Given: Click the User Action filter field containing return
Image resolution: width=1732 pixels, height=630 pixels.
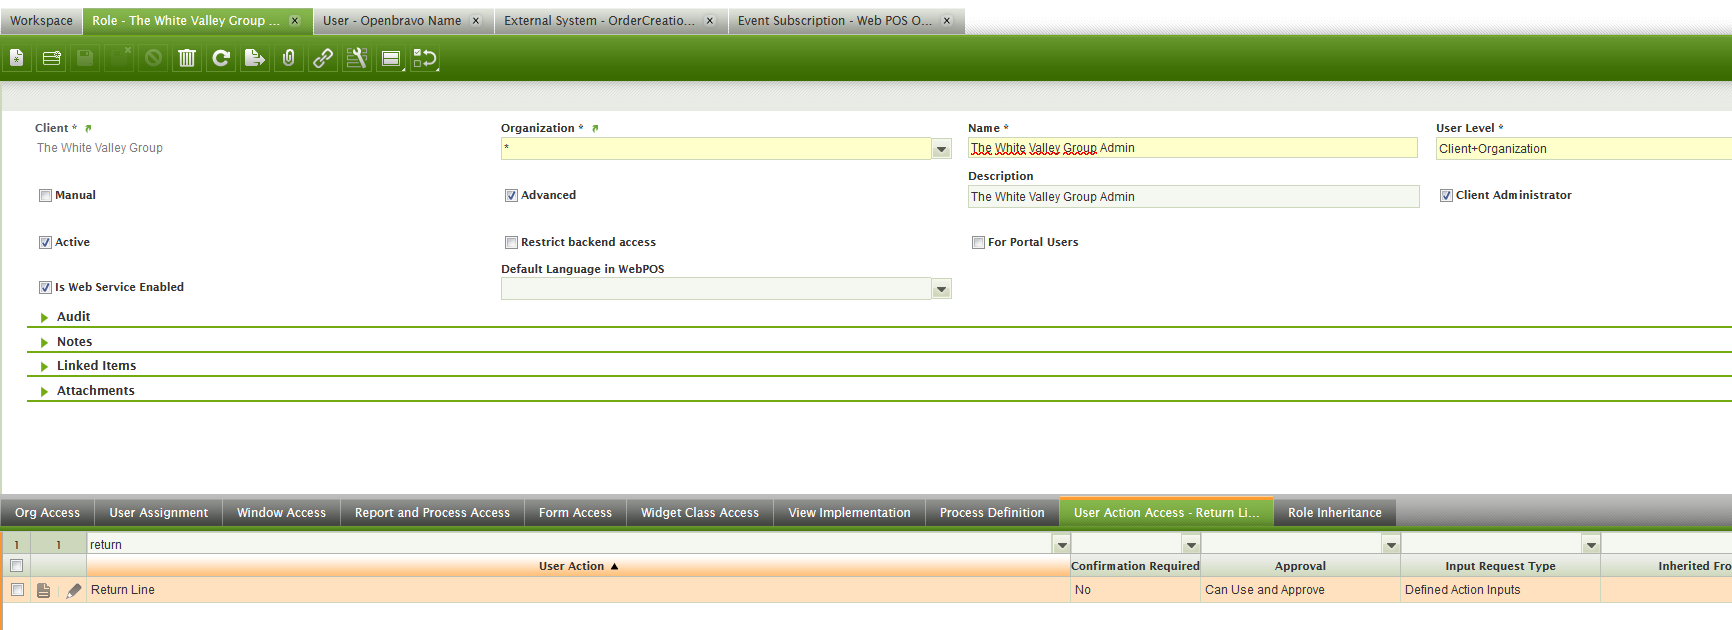Looking at the screenshot, I should (x=569, y=545).
